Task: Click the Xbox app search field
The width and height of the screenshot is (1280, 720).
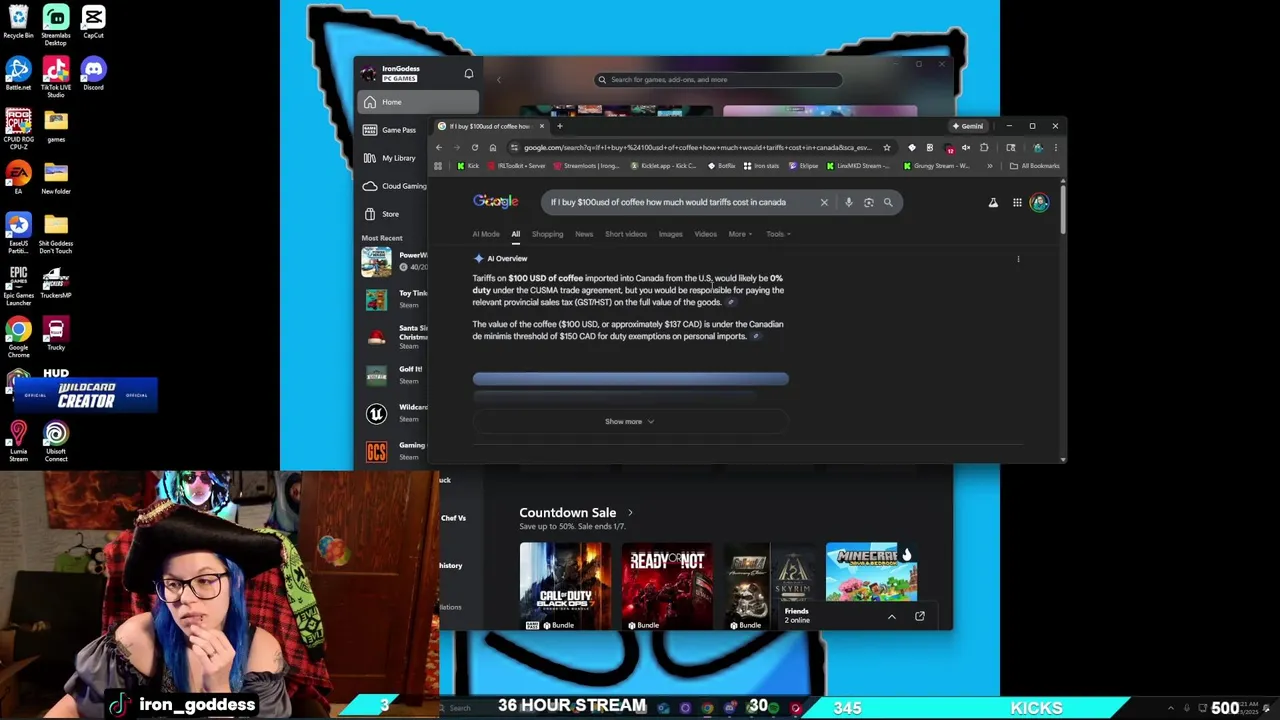Action: tap(718, 80)
